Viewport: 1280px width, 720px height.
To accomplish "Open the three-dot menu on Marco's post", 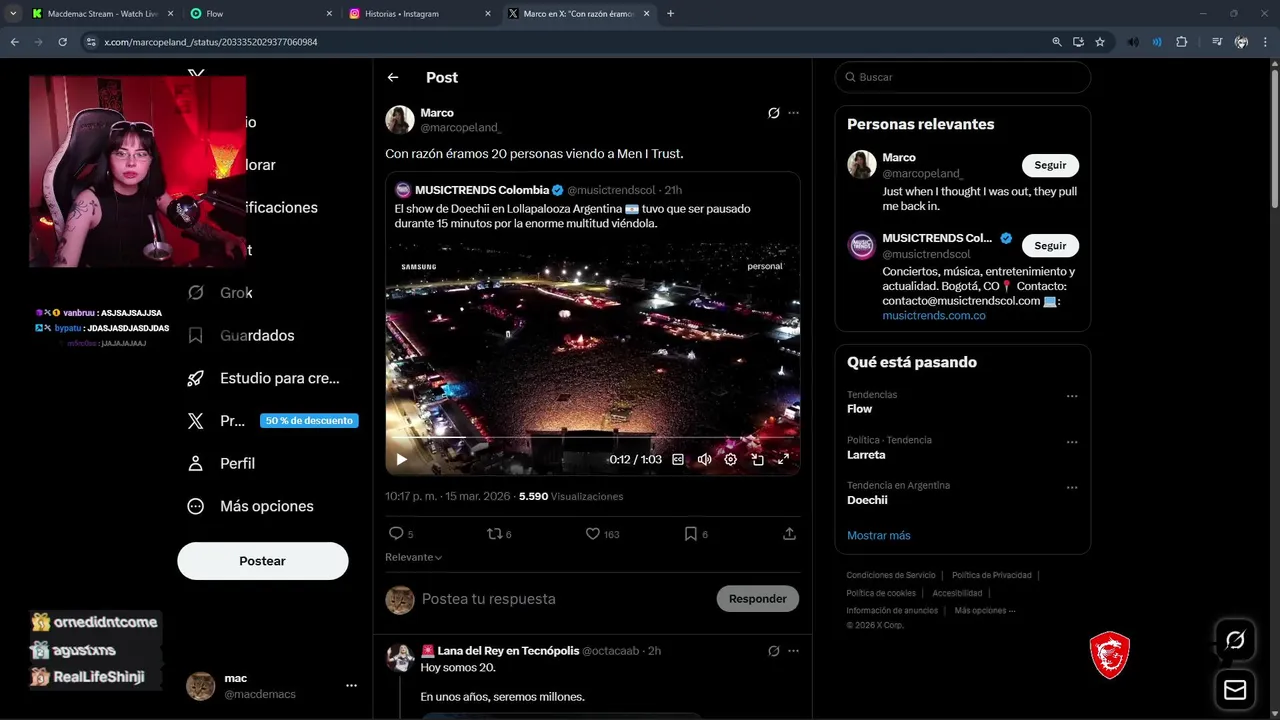I will point(794,113).
